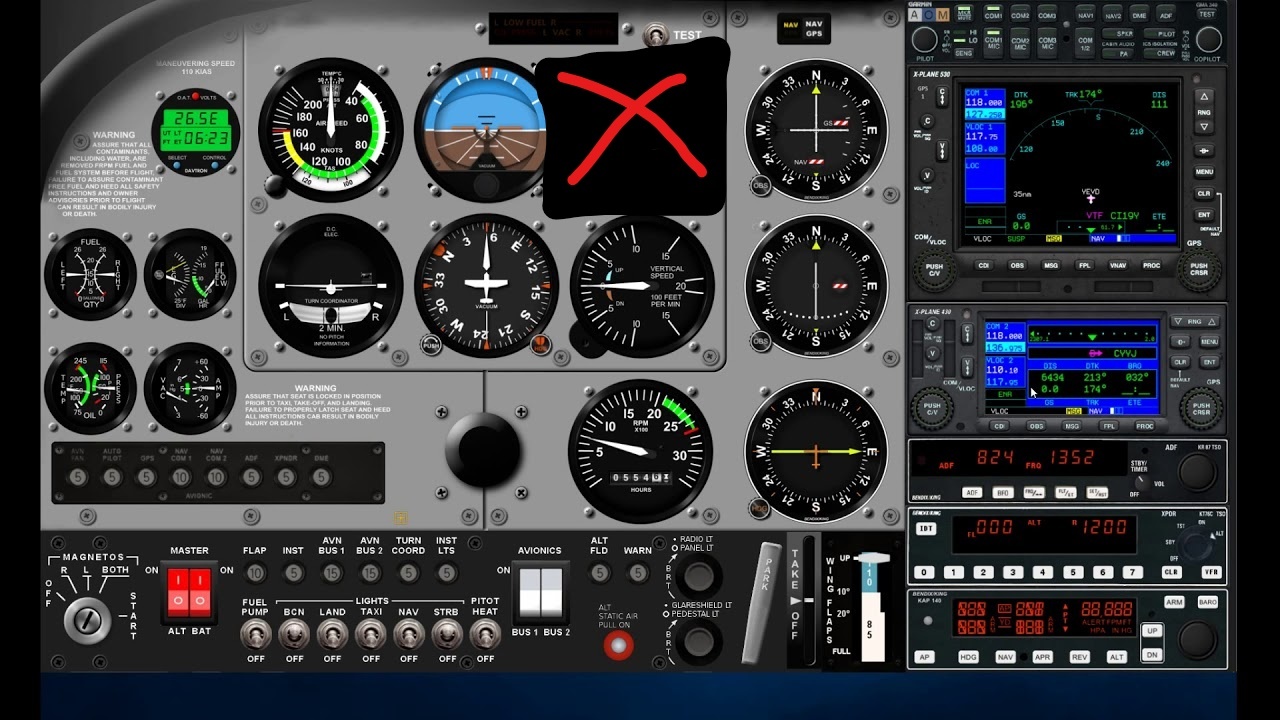Click GNS 530 VLOC flip-flop button
1280x720 pixels.
[941, 151]
